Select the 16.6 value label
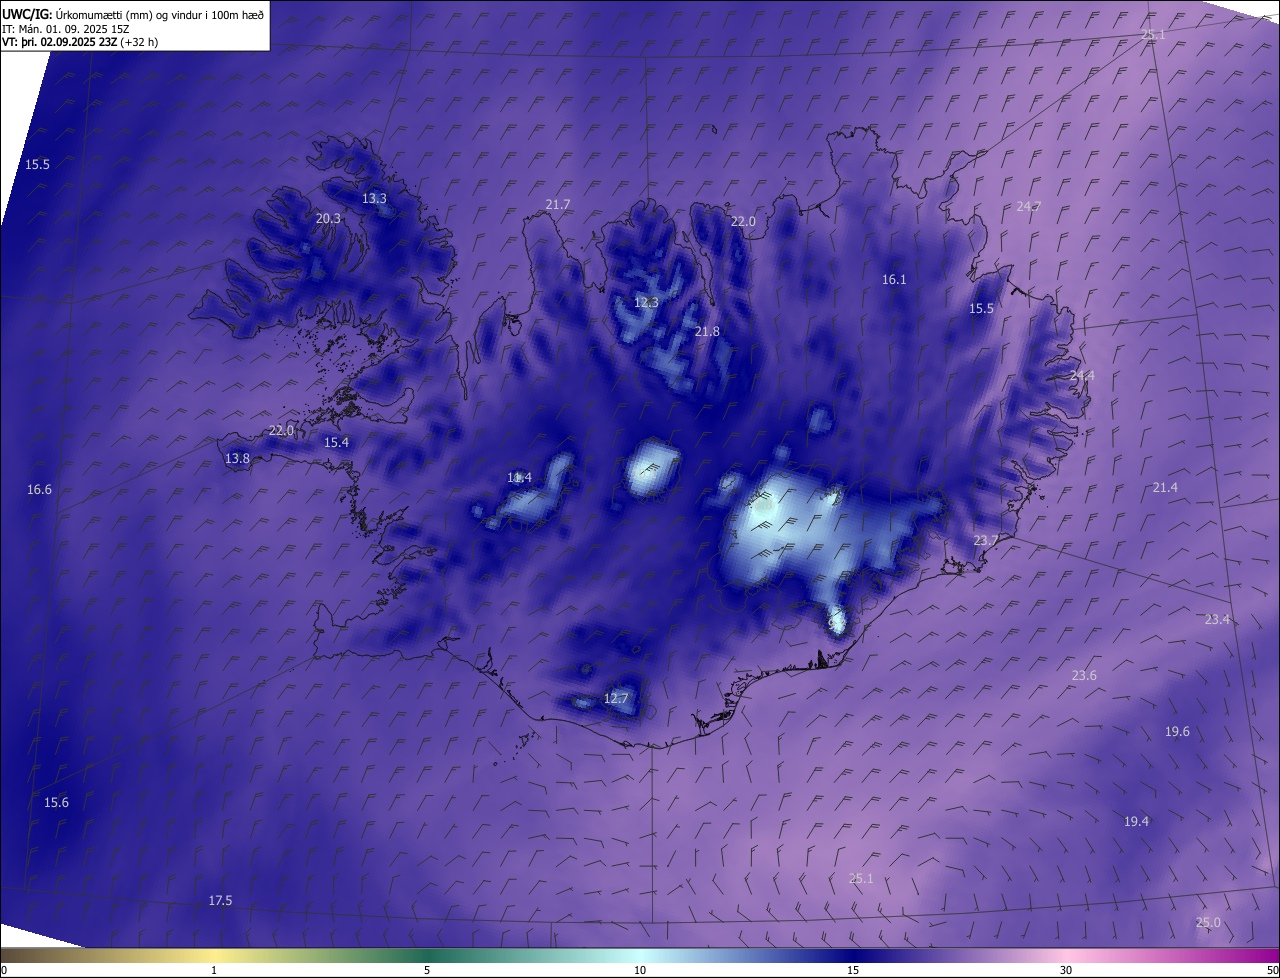1280x978 pixels. click(x=39, y=489)
